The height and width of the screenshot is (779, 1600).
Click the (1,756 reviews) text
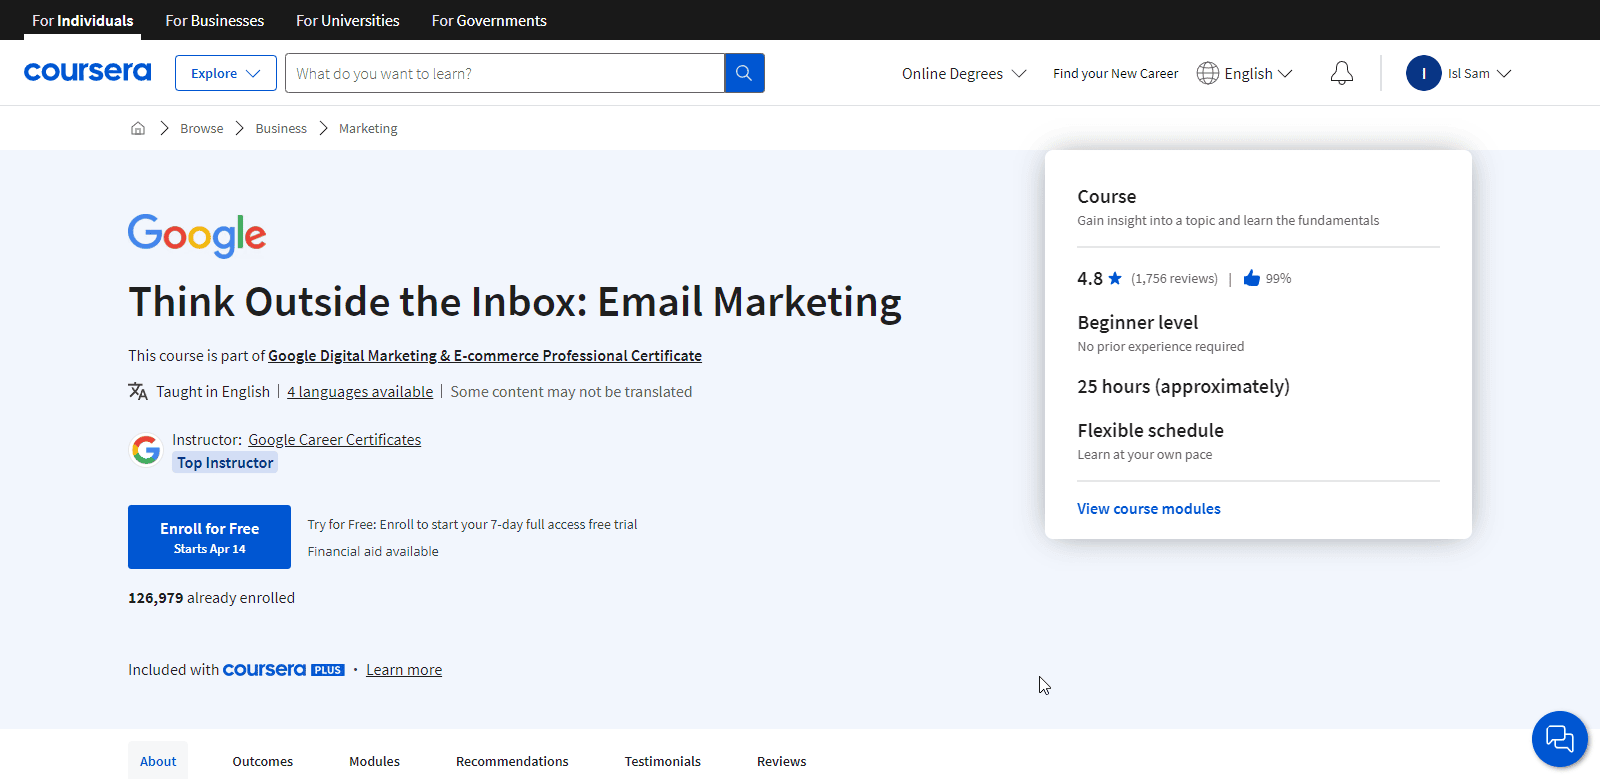click(1174, 279)
